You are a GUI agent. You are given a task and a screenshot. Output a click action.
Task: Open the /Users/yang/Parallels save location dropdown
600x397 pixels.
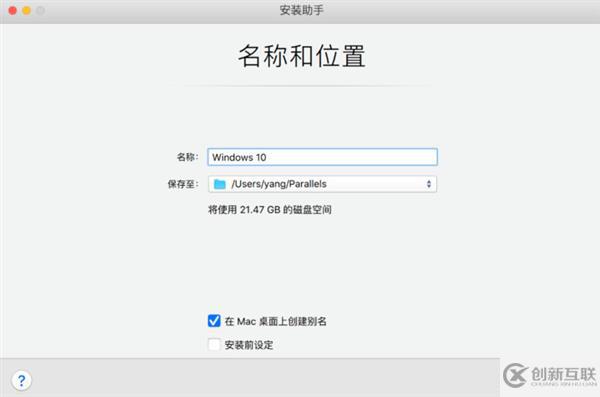322,184
